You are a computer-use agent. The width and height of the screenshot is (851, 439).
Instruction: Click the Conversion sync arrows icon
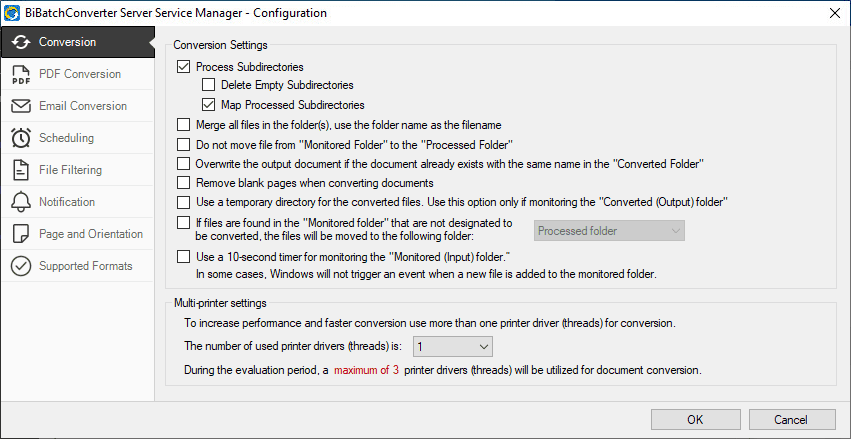click(x=21, y=42)
